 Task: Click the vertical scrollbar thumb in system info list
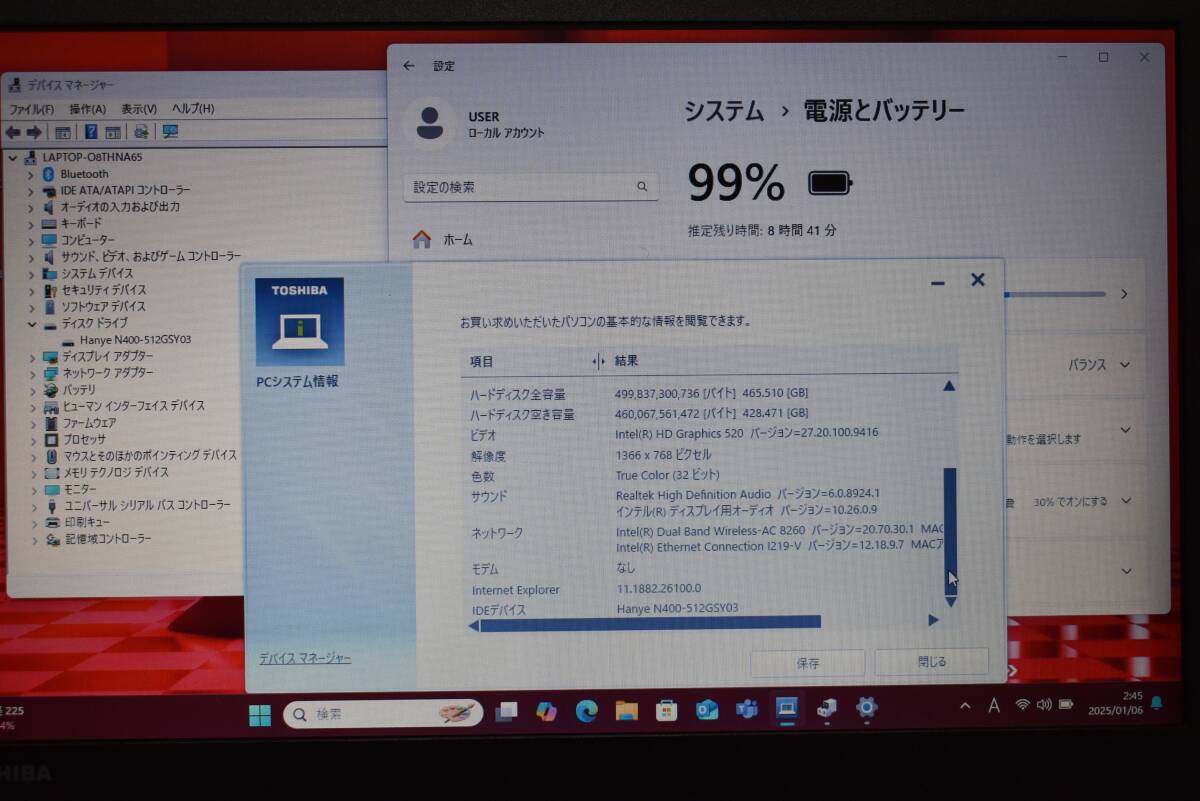(x=950, y=531)
